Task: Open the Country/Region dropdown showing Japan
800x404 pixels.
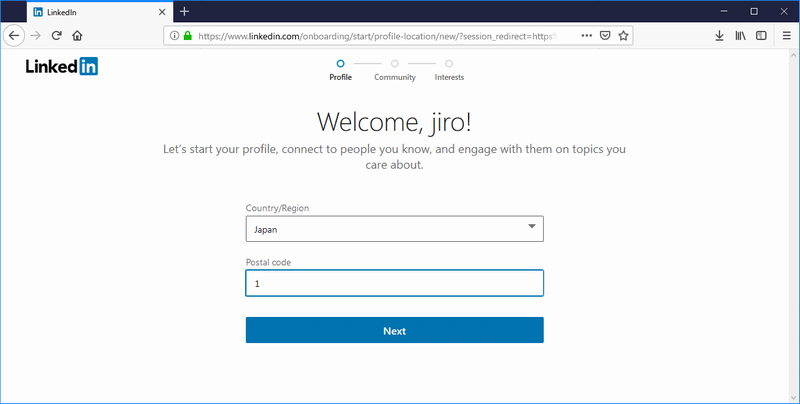Action: point(394,229)
